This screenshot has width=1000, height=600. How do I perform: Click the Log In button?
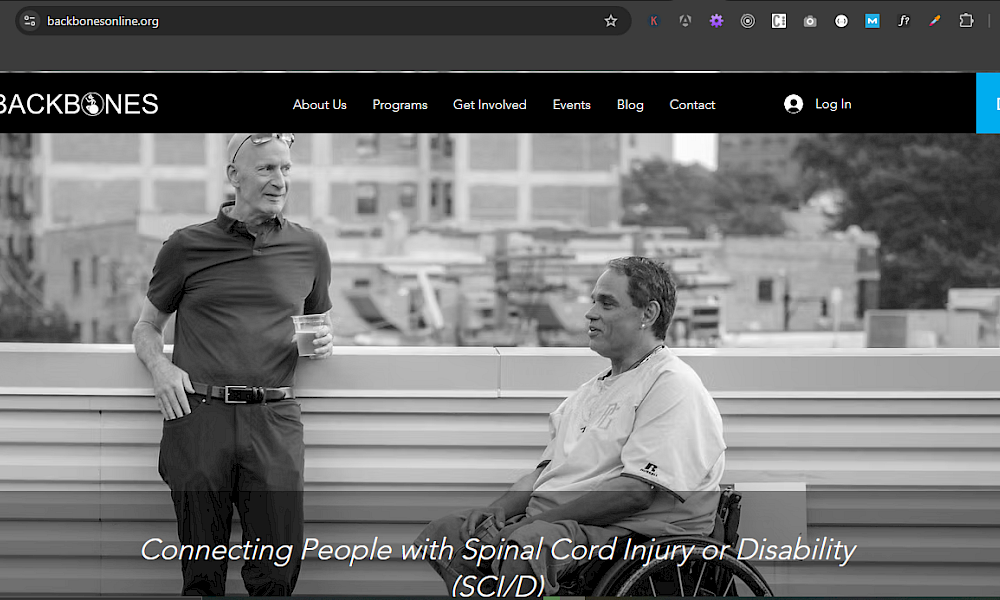833,104
